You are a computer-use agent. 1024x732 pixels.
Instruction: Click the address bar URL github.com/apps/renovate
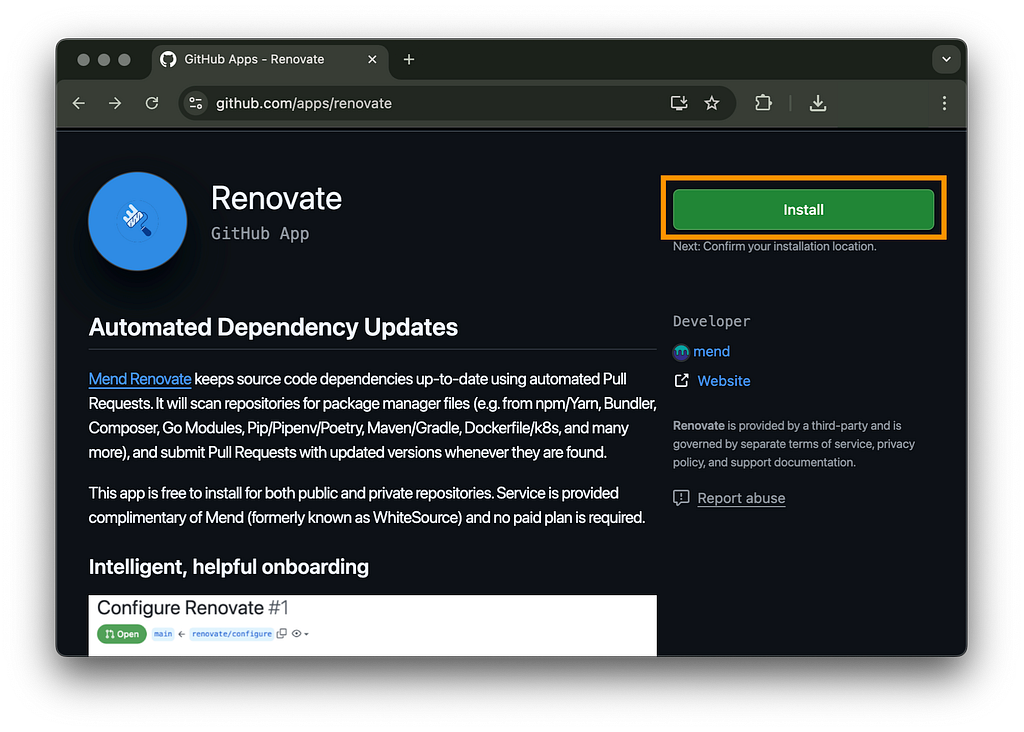[304, 103]
